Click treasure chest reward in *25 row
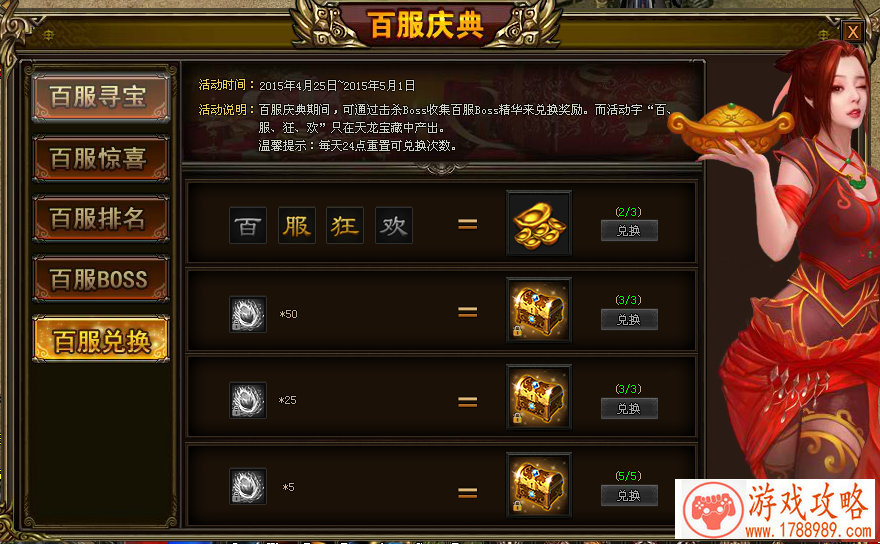The height and width of the screenshot is (544, 880). point(539,397)
